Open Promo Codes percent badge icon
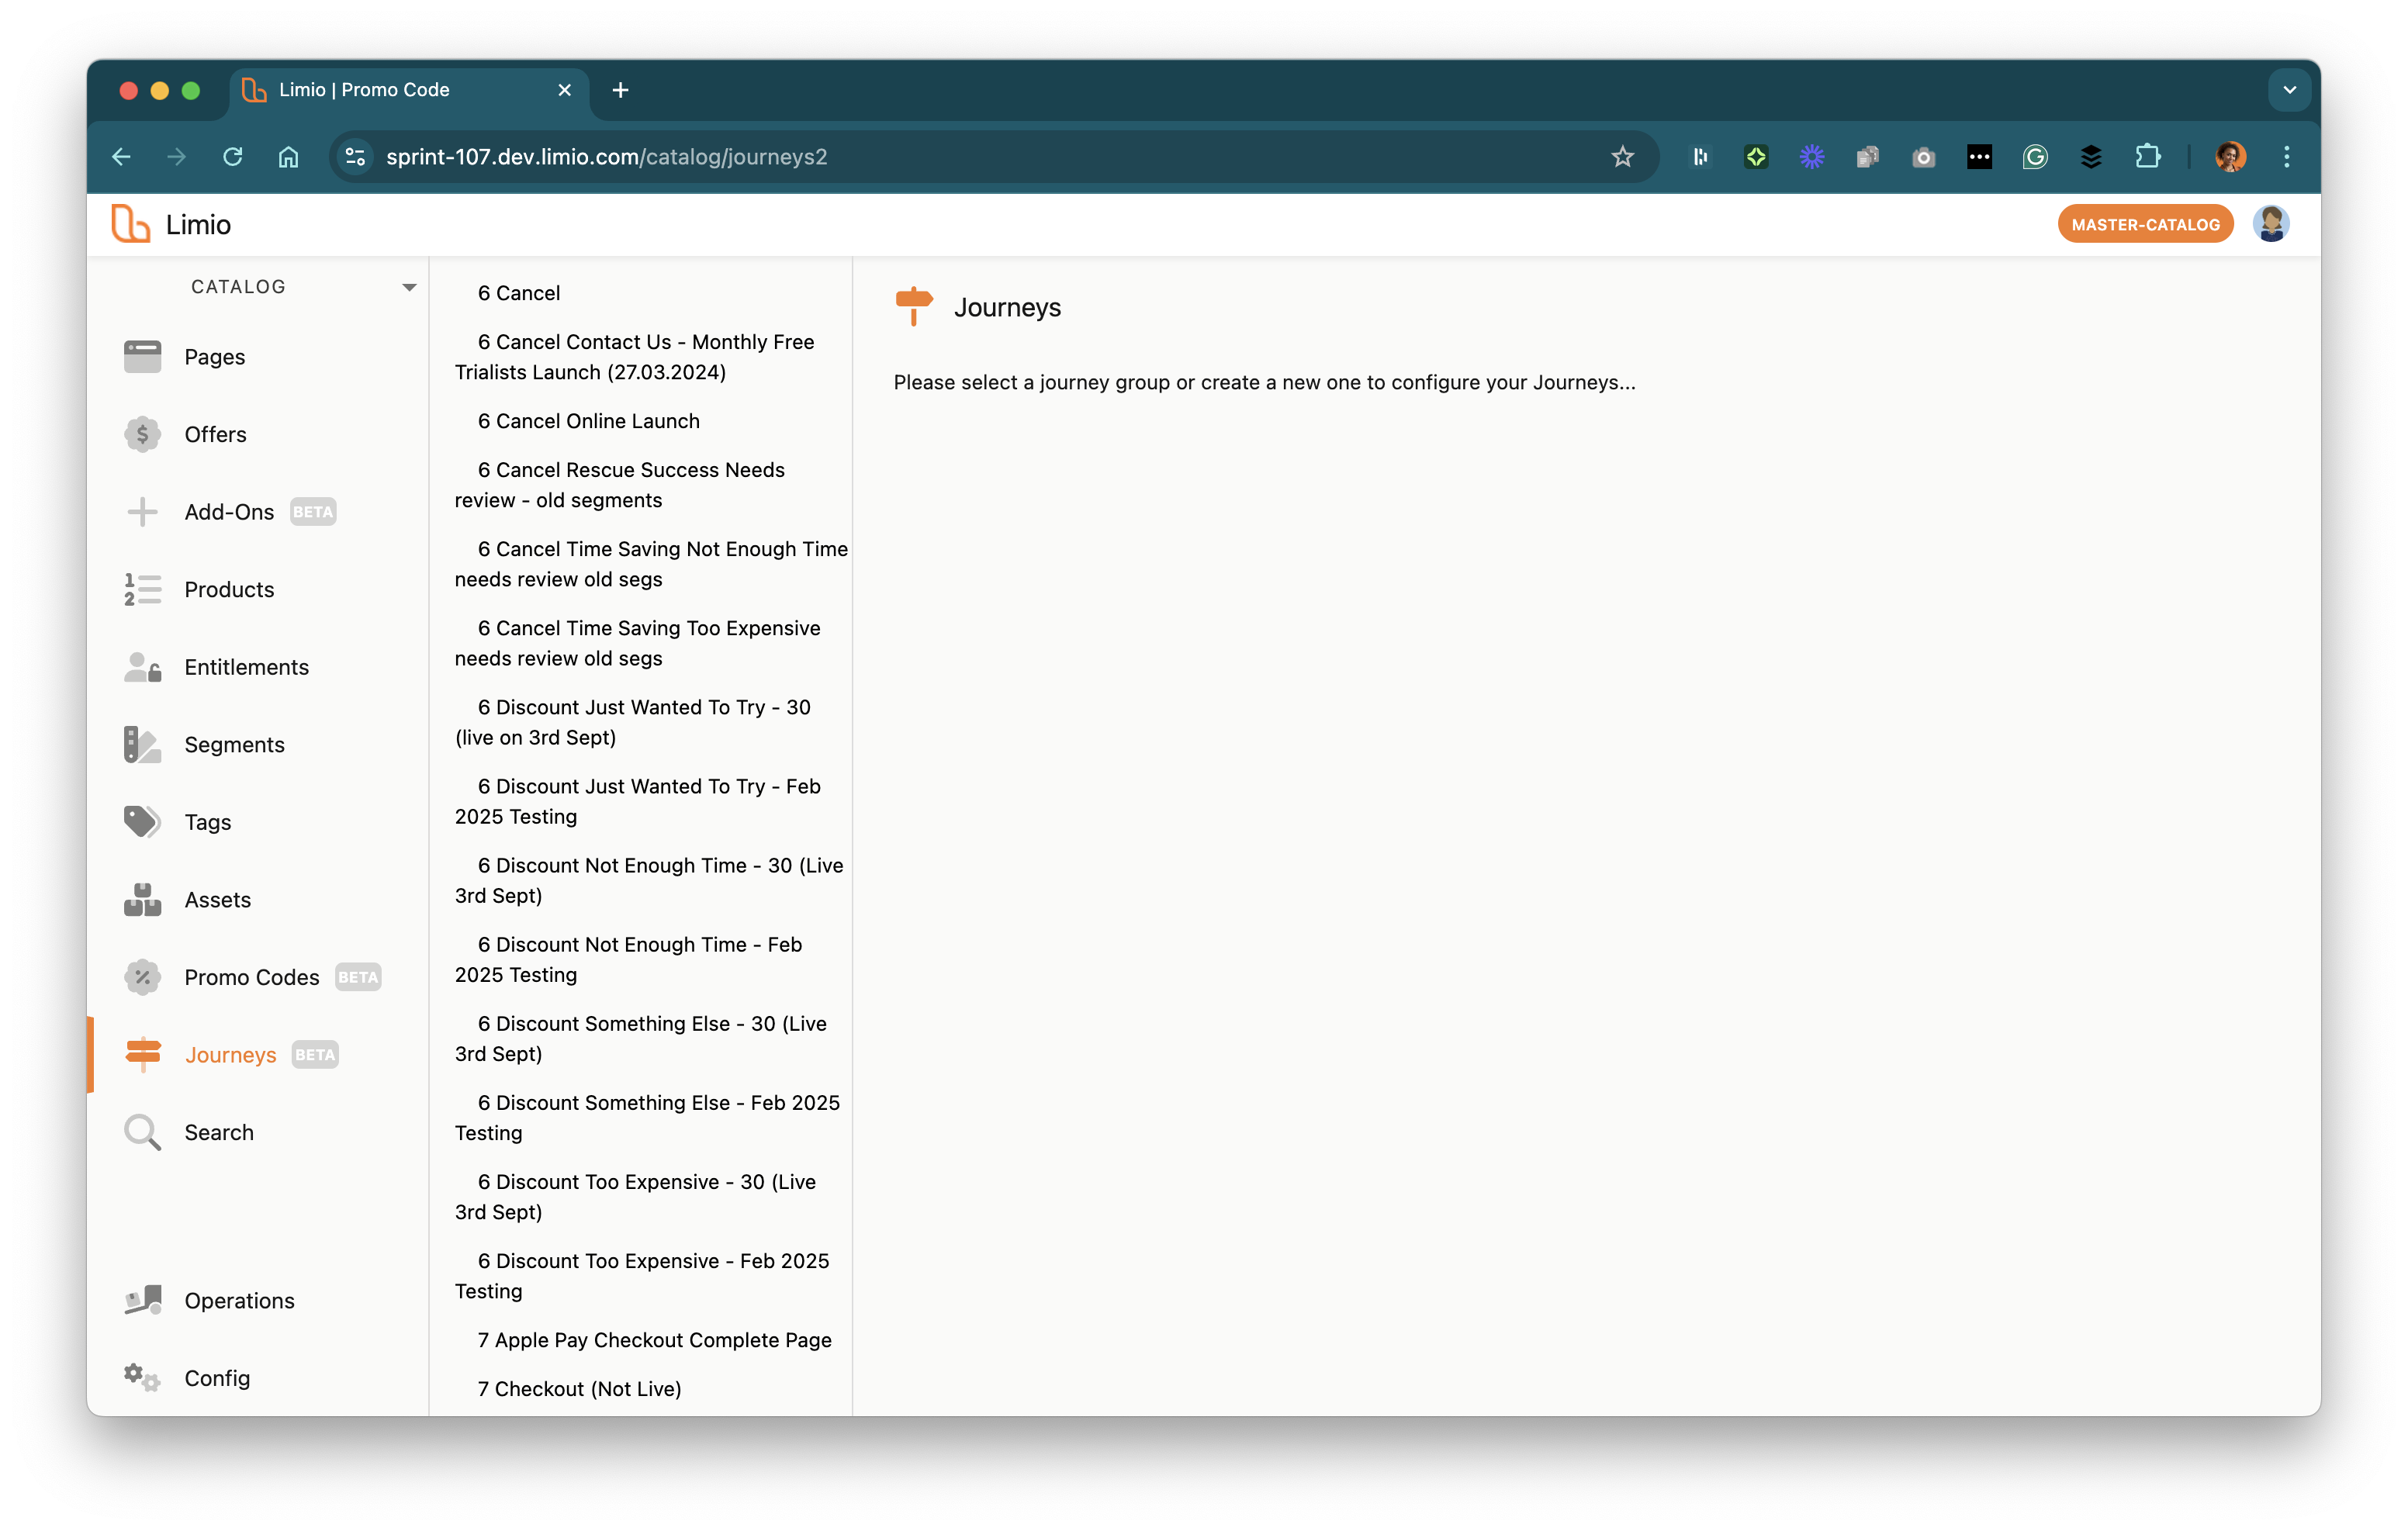2408x1531 pixels. pyautogui.click(x=142, y=977)
